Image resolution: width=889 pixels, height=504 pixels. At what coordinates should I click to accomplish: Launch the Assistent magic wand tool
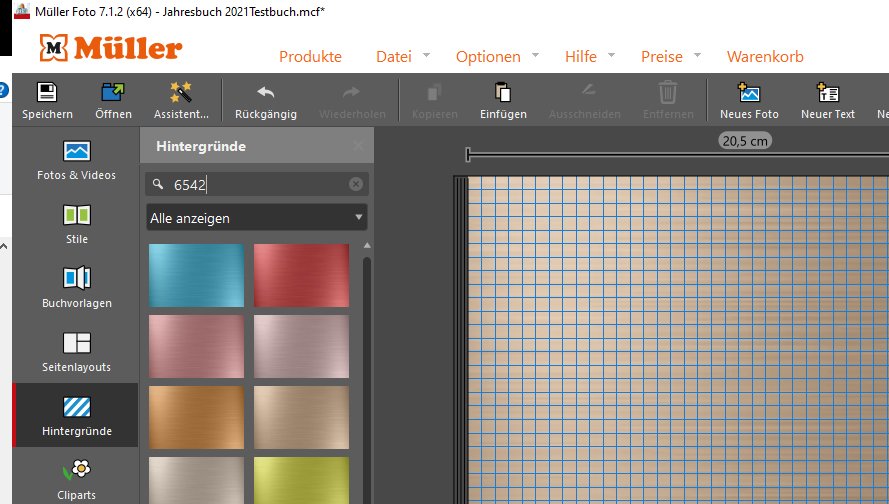coord(181,94)
